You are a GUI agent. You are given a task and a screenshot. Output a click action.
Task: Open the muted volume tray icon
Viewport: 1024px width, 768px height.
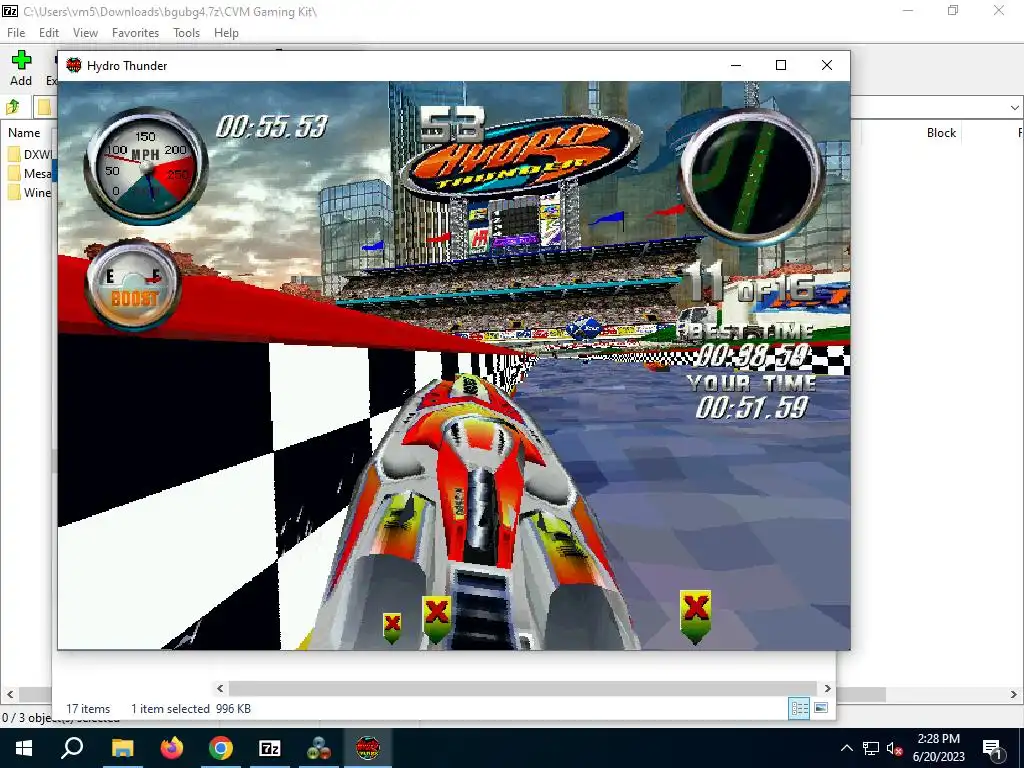tap(894, 748)
